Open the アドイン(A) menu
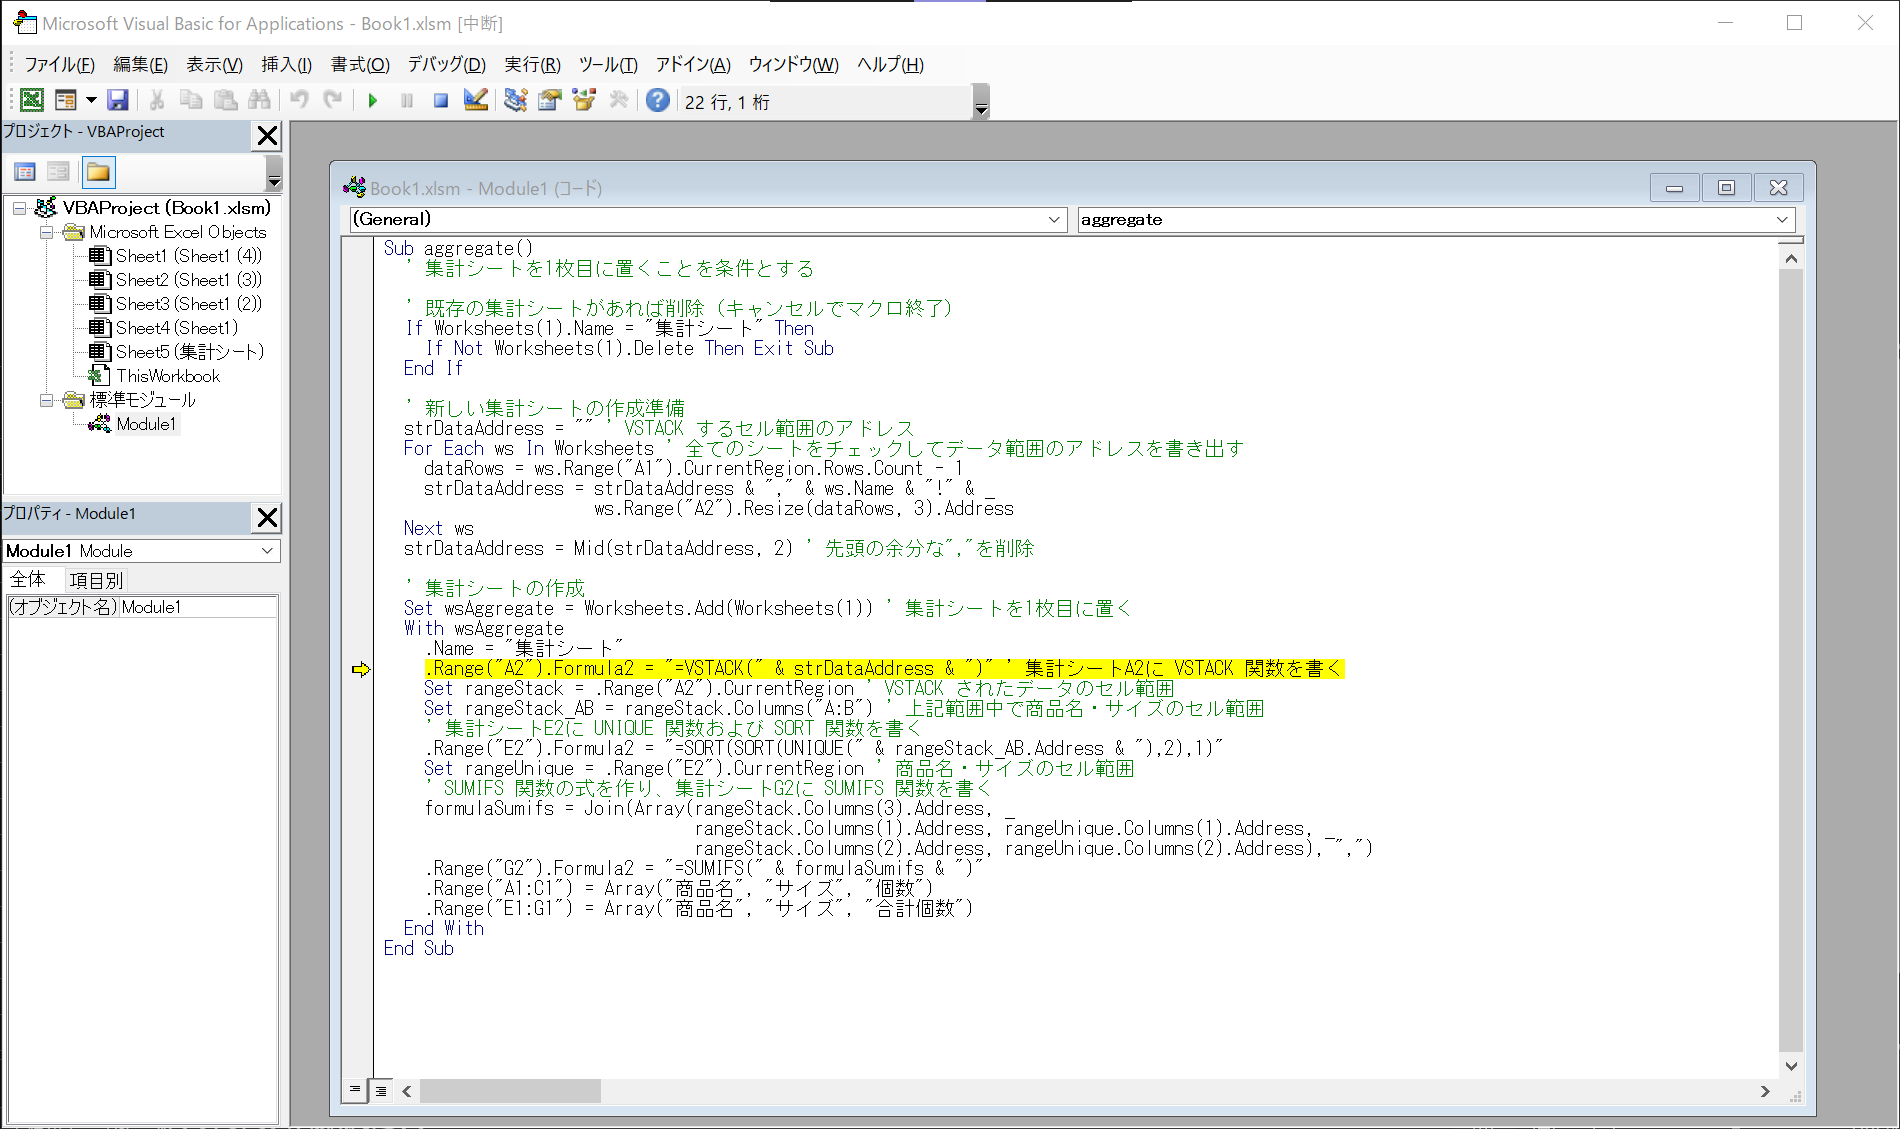 point(693,65)
